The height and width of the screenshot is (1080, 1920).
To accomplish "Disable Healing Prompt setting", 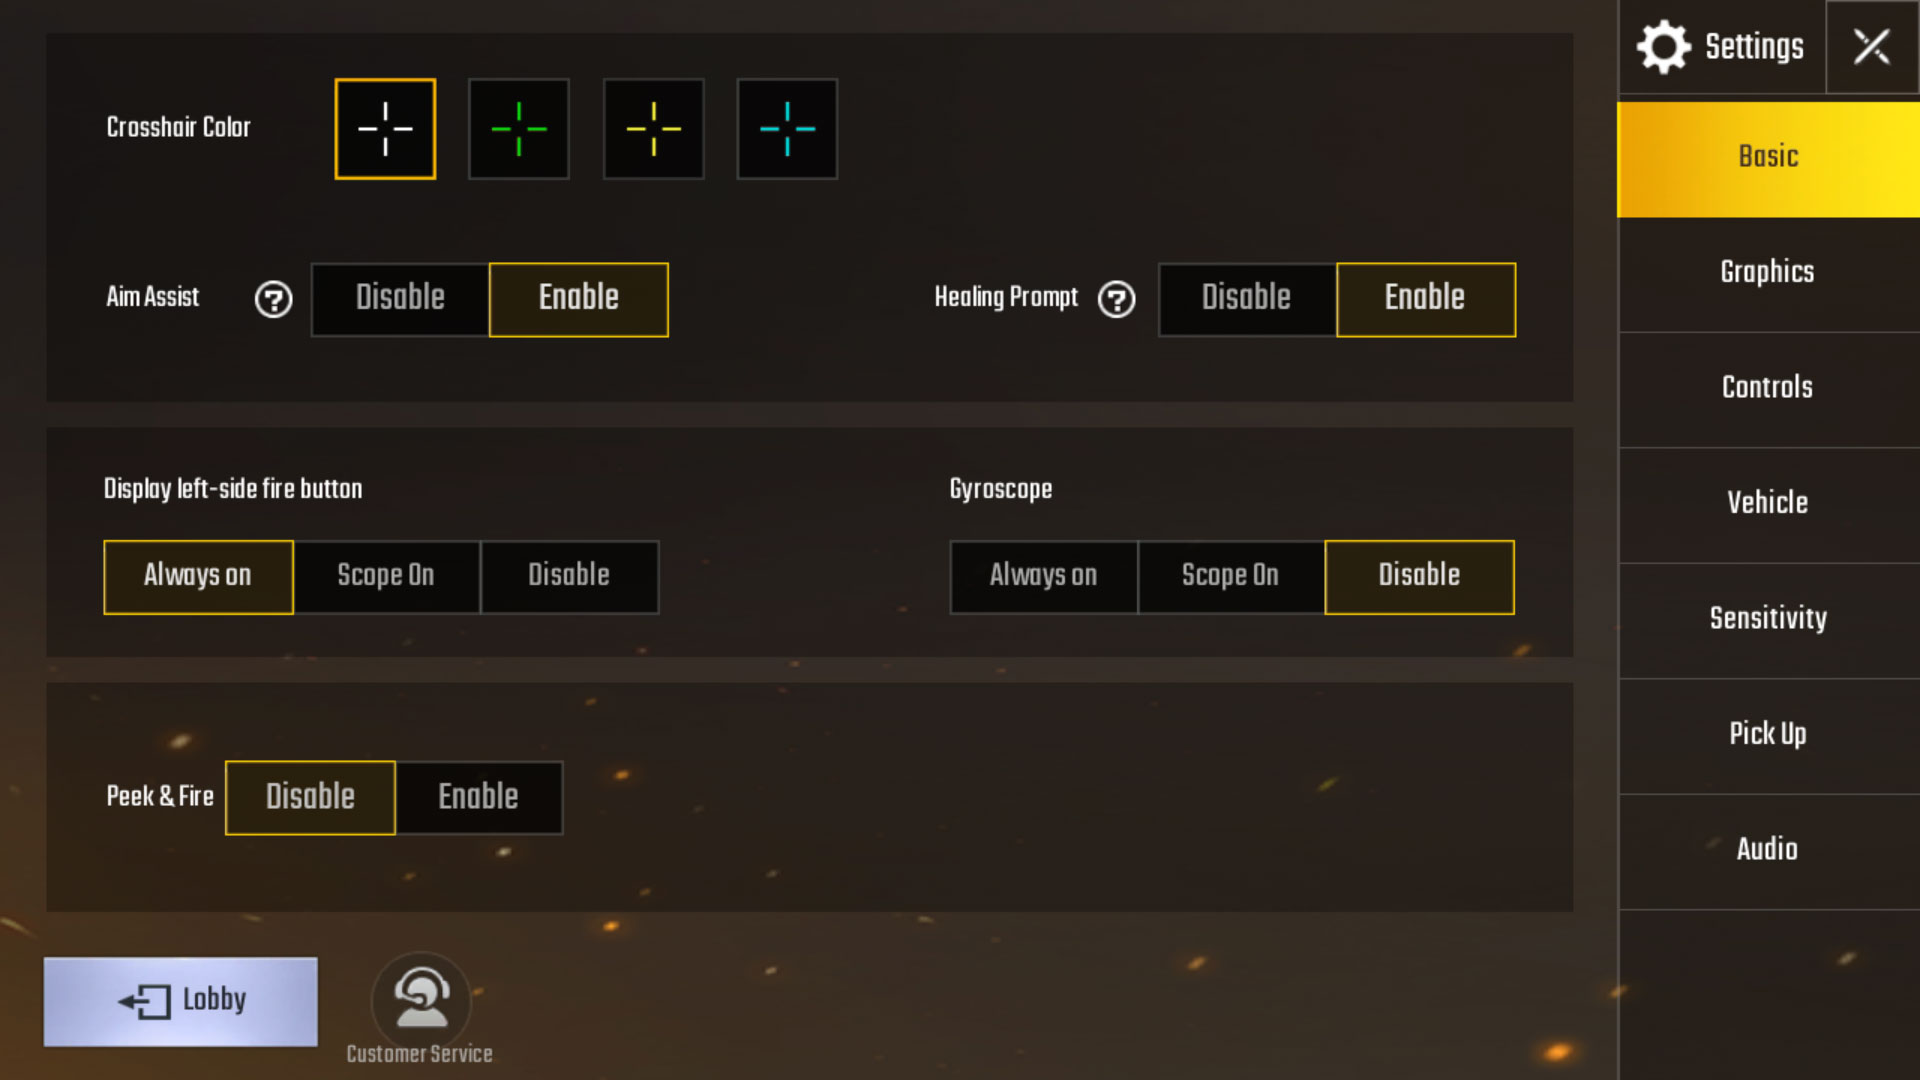I will point(1246,298).
